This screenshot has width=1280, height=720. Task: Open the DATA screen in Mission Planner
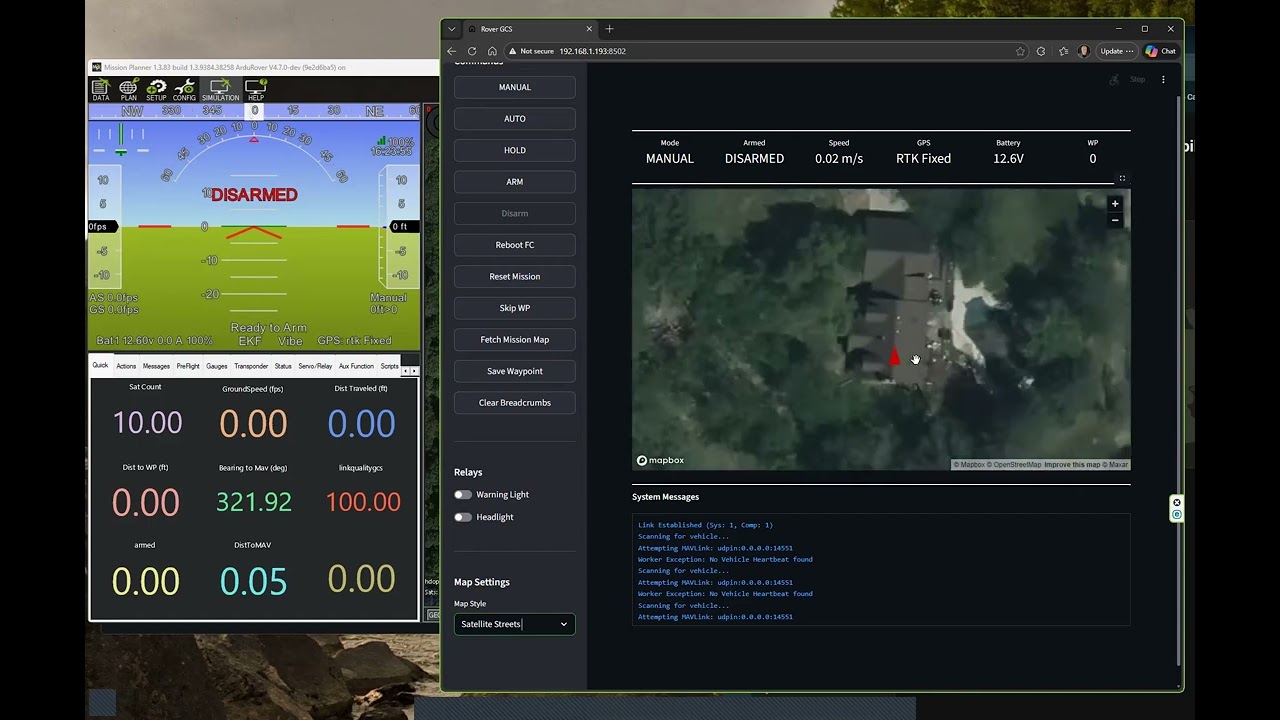pyautogui.click(x=101, y=91)
